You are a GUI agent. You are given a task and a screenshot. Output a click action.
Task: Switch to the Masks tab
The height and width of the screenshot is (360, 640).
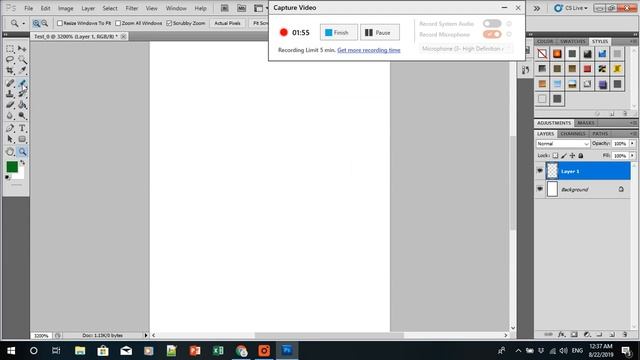point(586,123)
